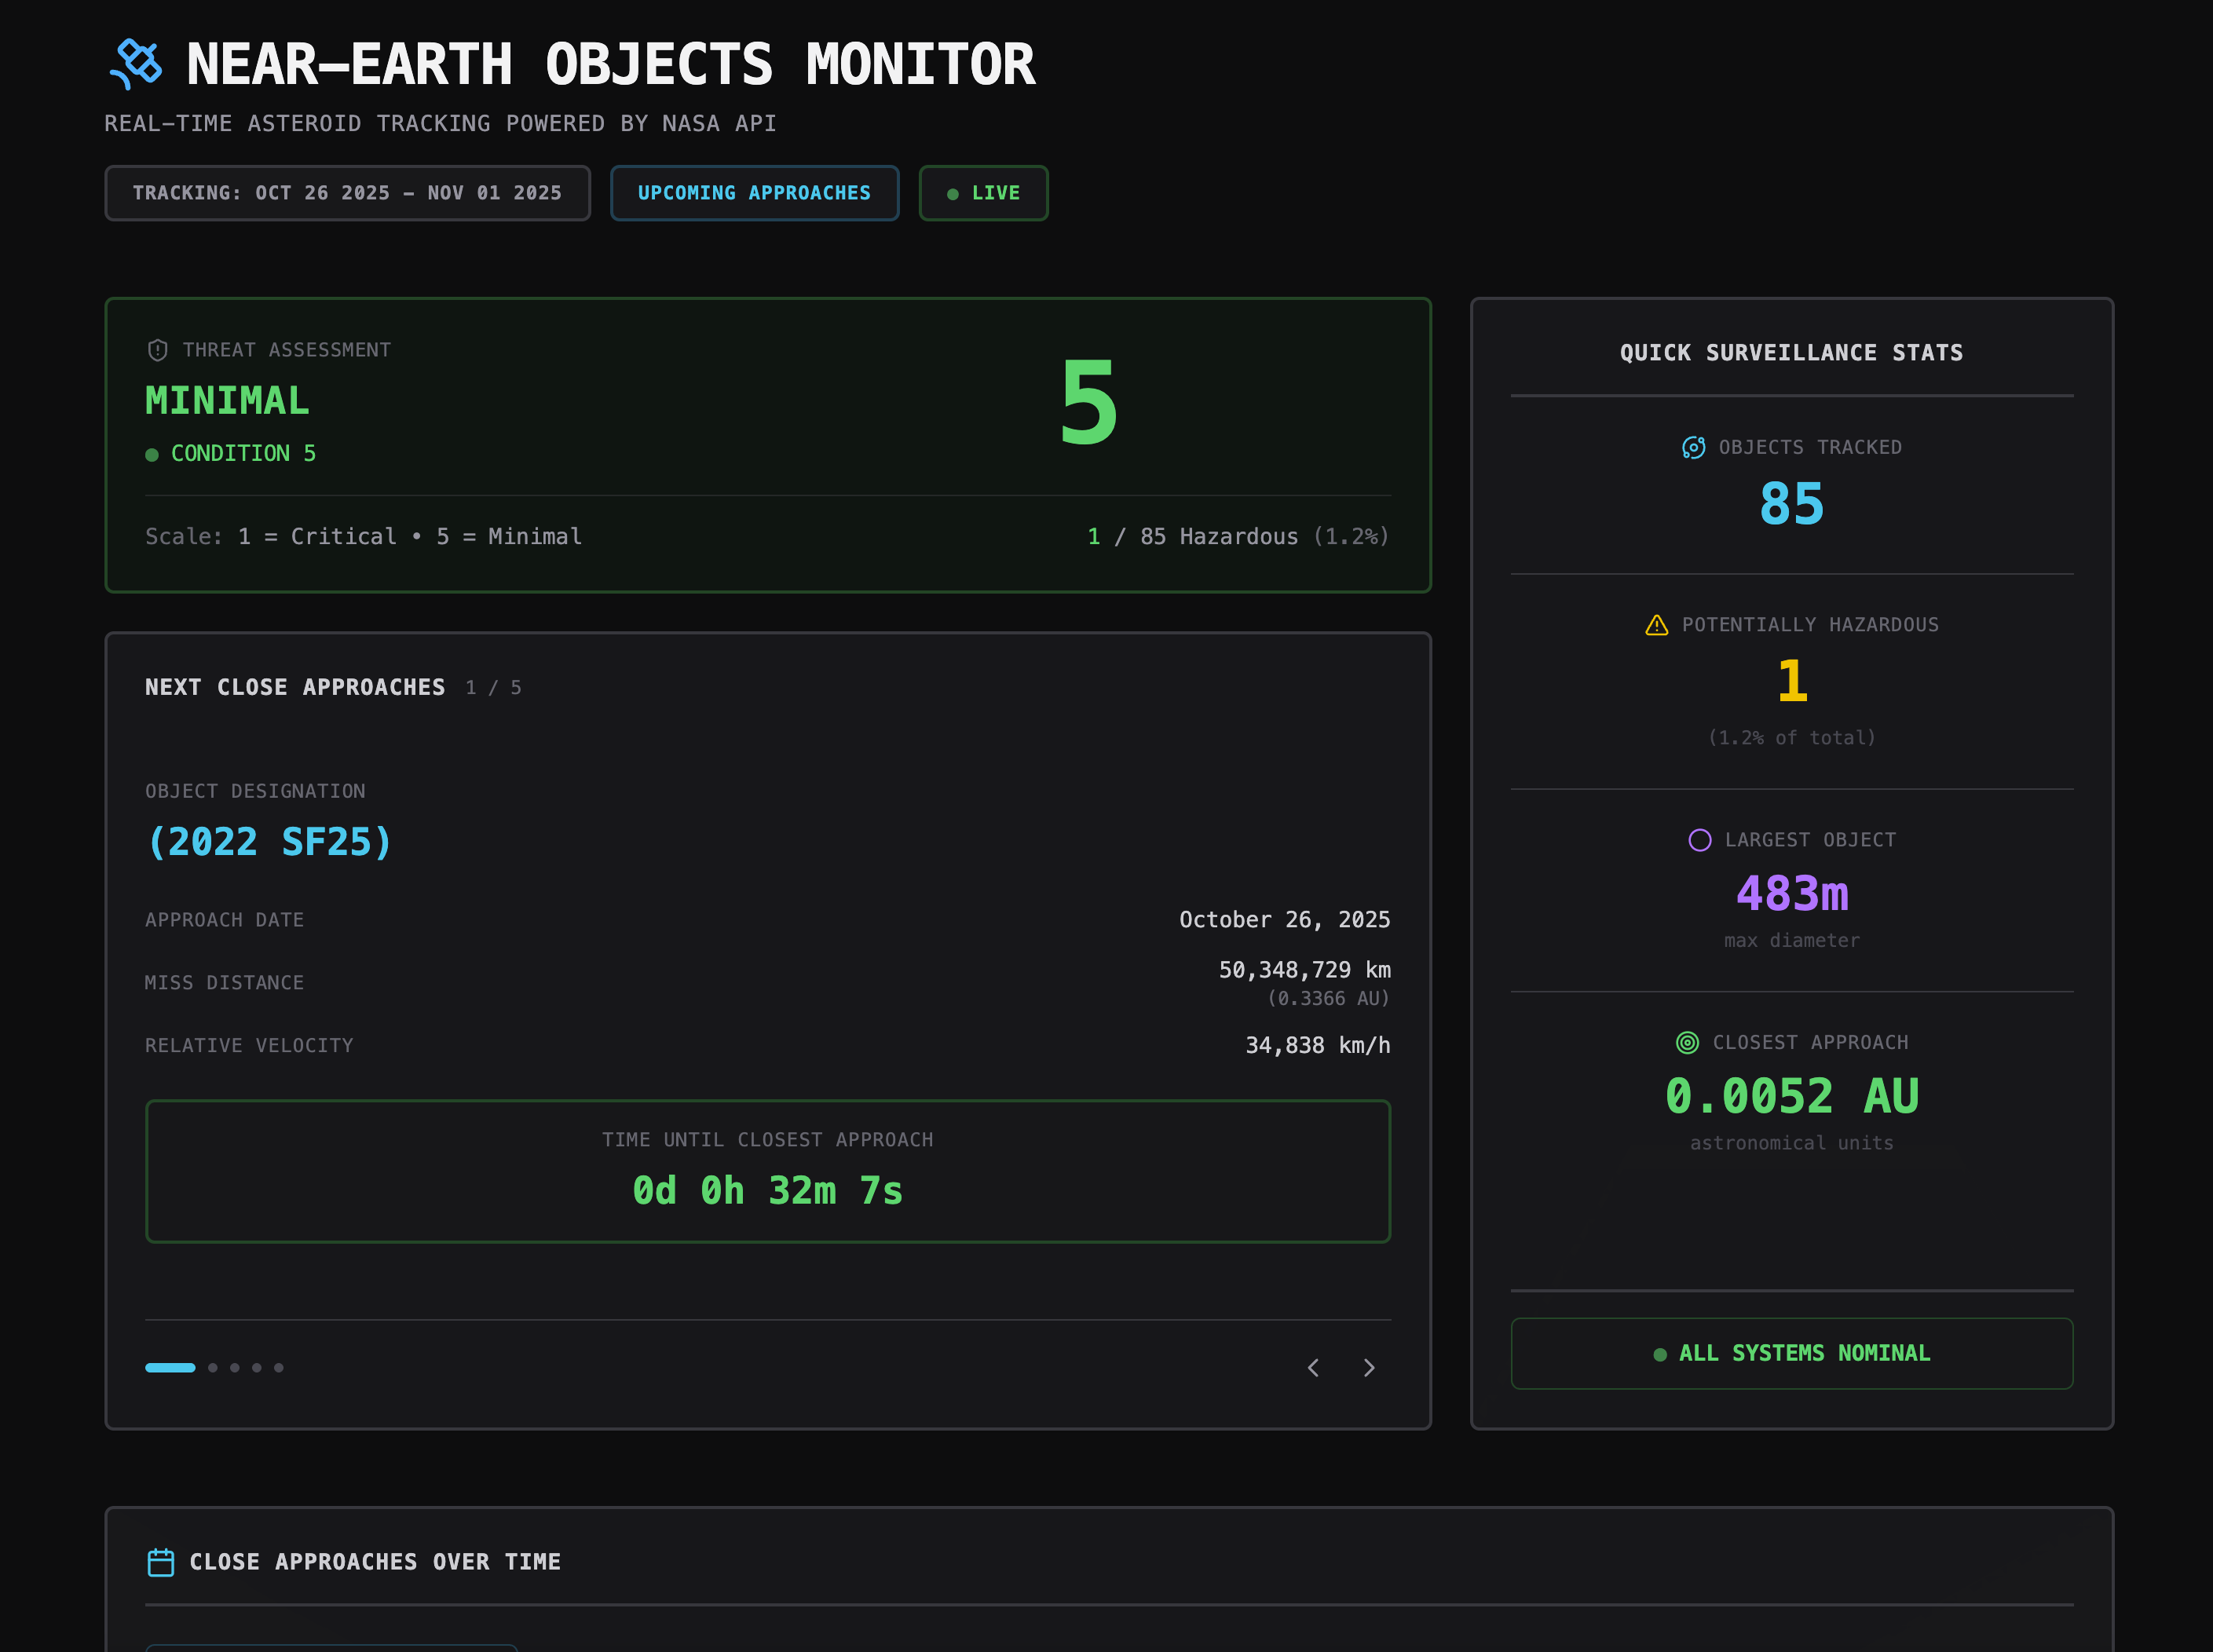Click the (2022 SF25) object designation
The image size is (2213, 1652).
[x=269, y=842]
